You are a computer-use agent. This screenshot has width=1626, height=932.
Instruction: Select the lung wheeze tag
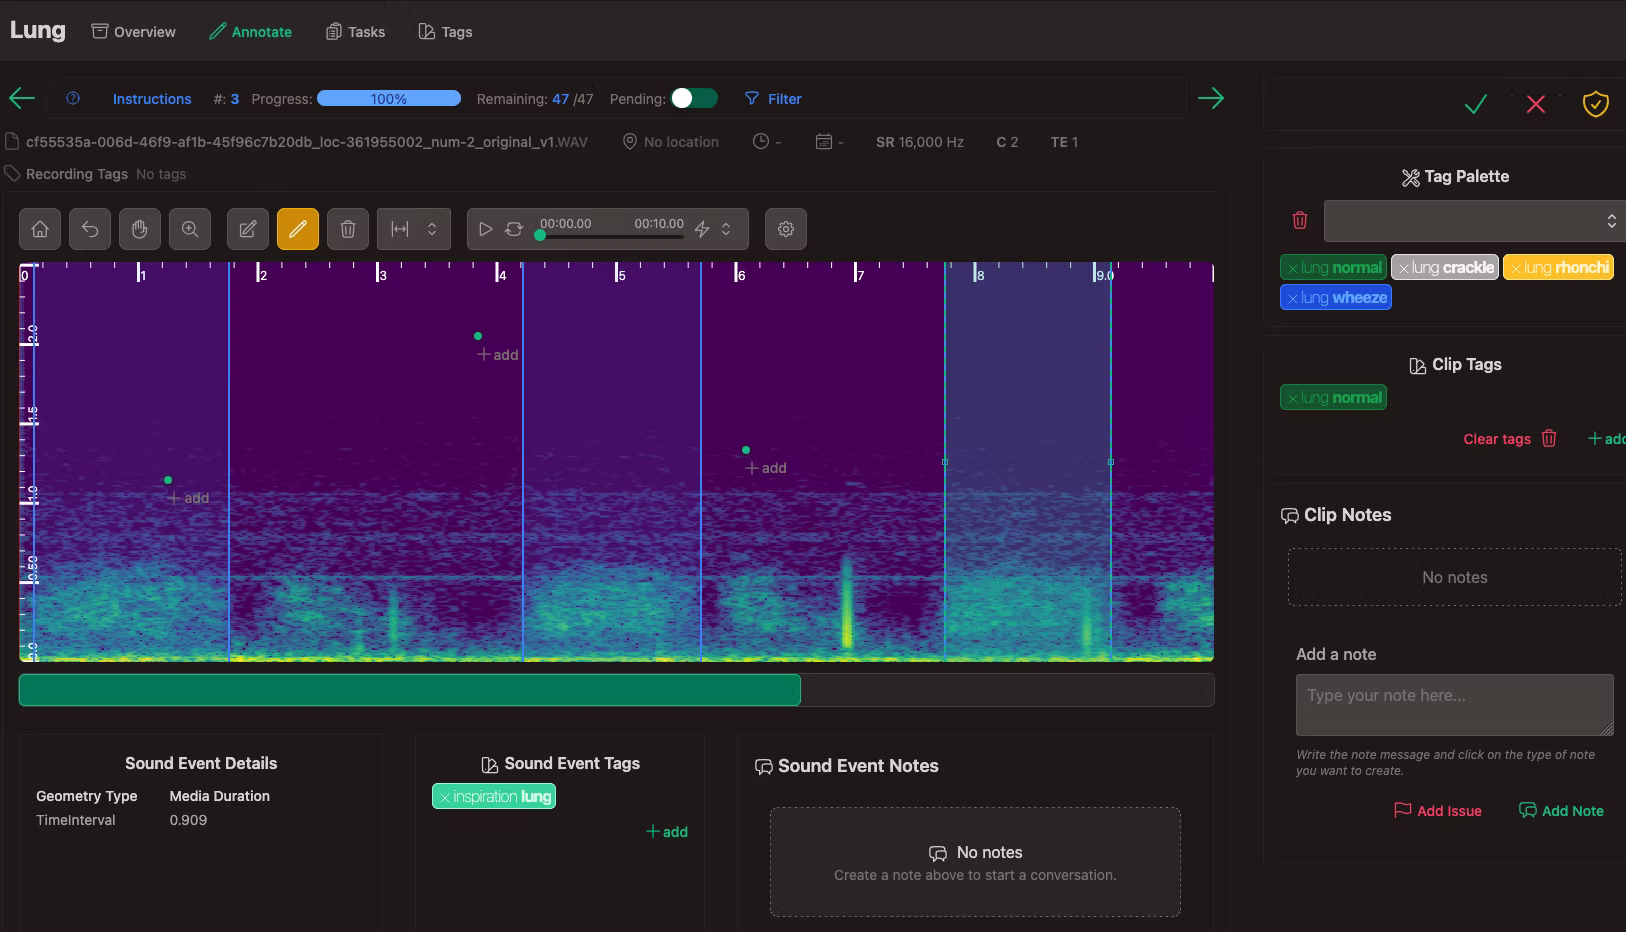[x=1336, y=297]
